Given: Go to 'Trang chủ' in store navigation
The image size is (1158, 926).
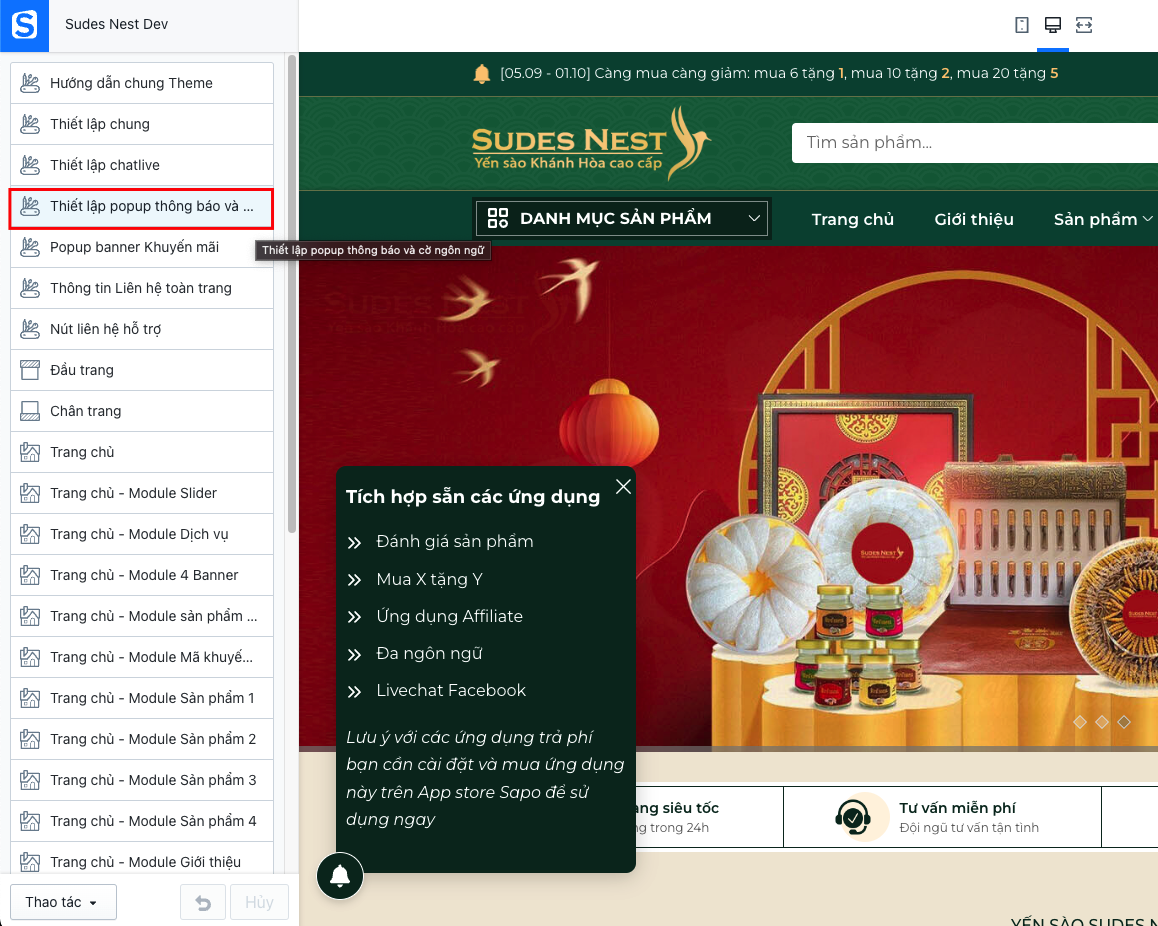Looking at the screenshot, I should 853,219.
